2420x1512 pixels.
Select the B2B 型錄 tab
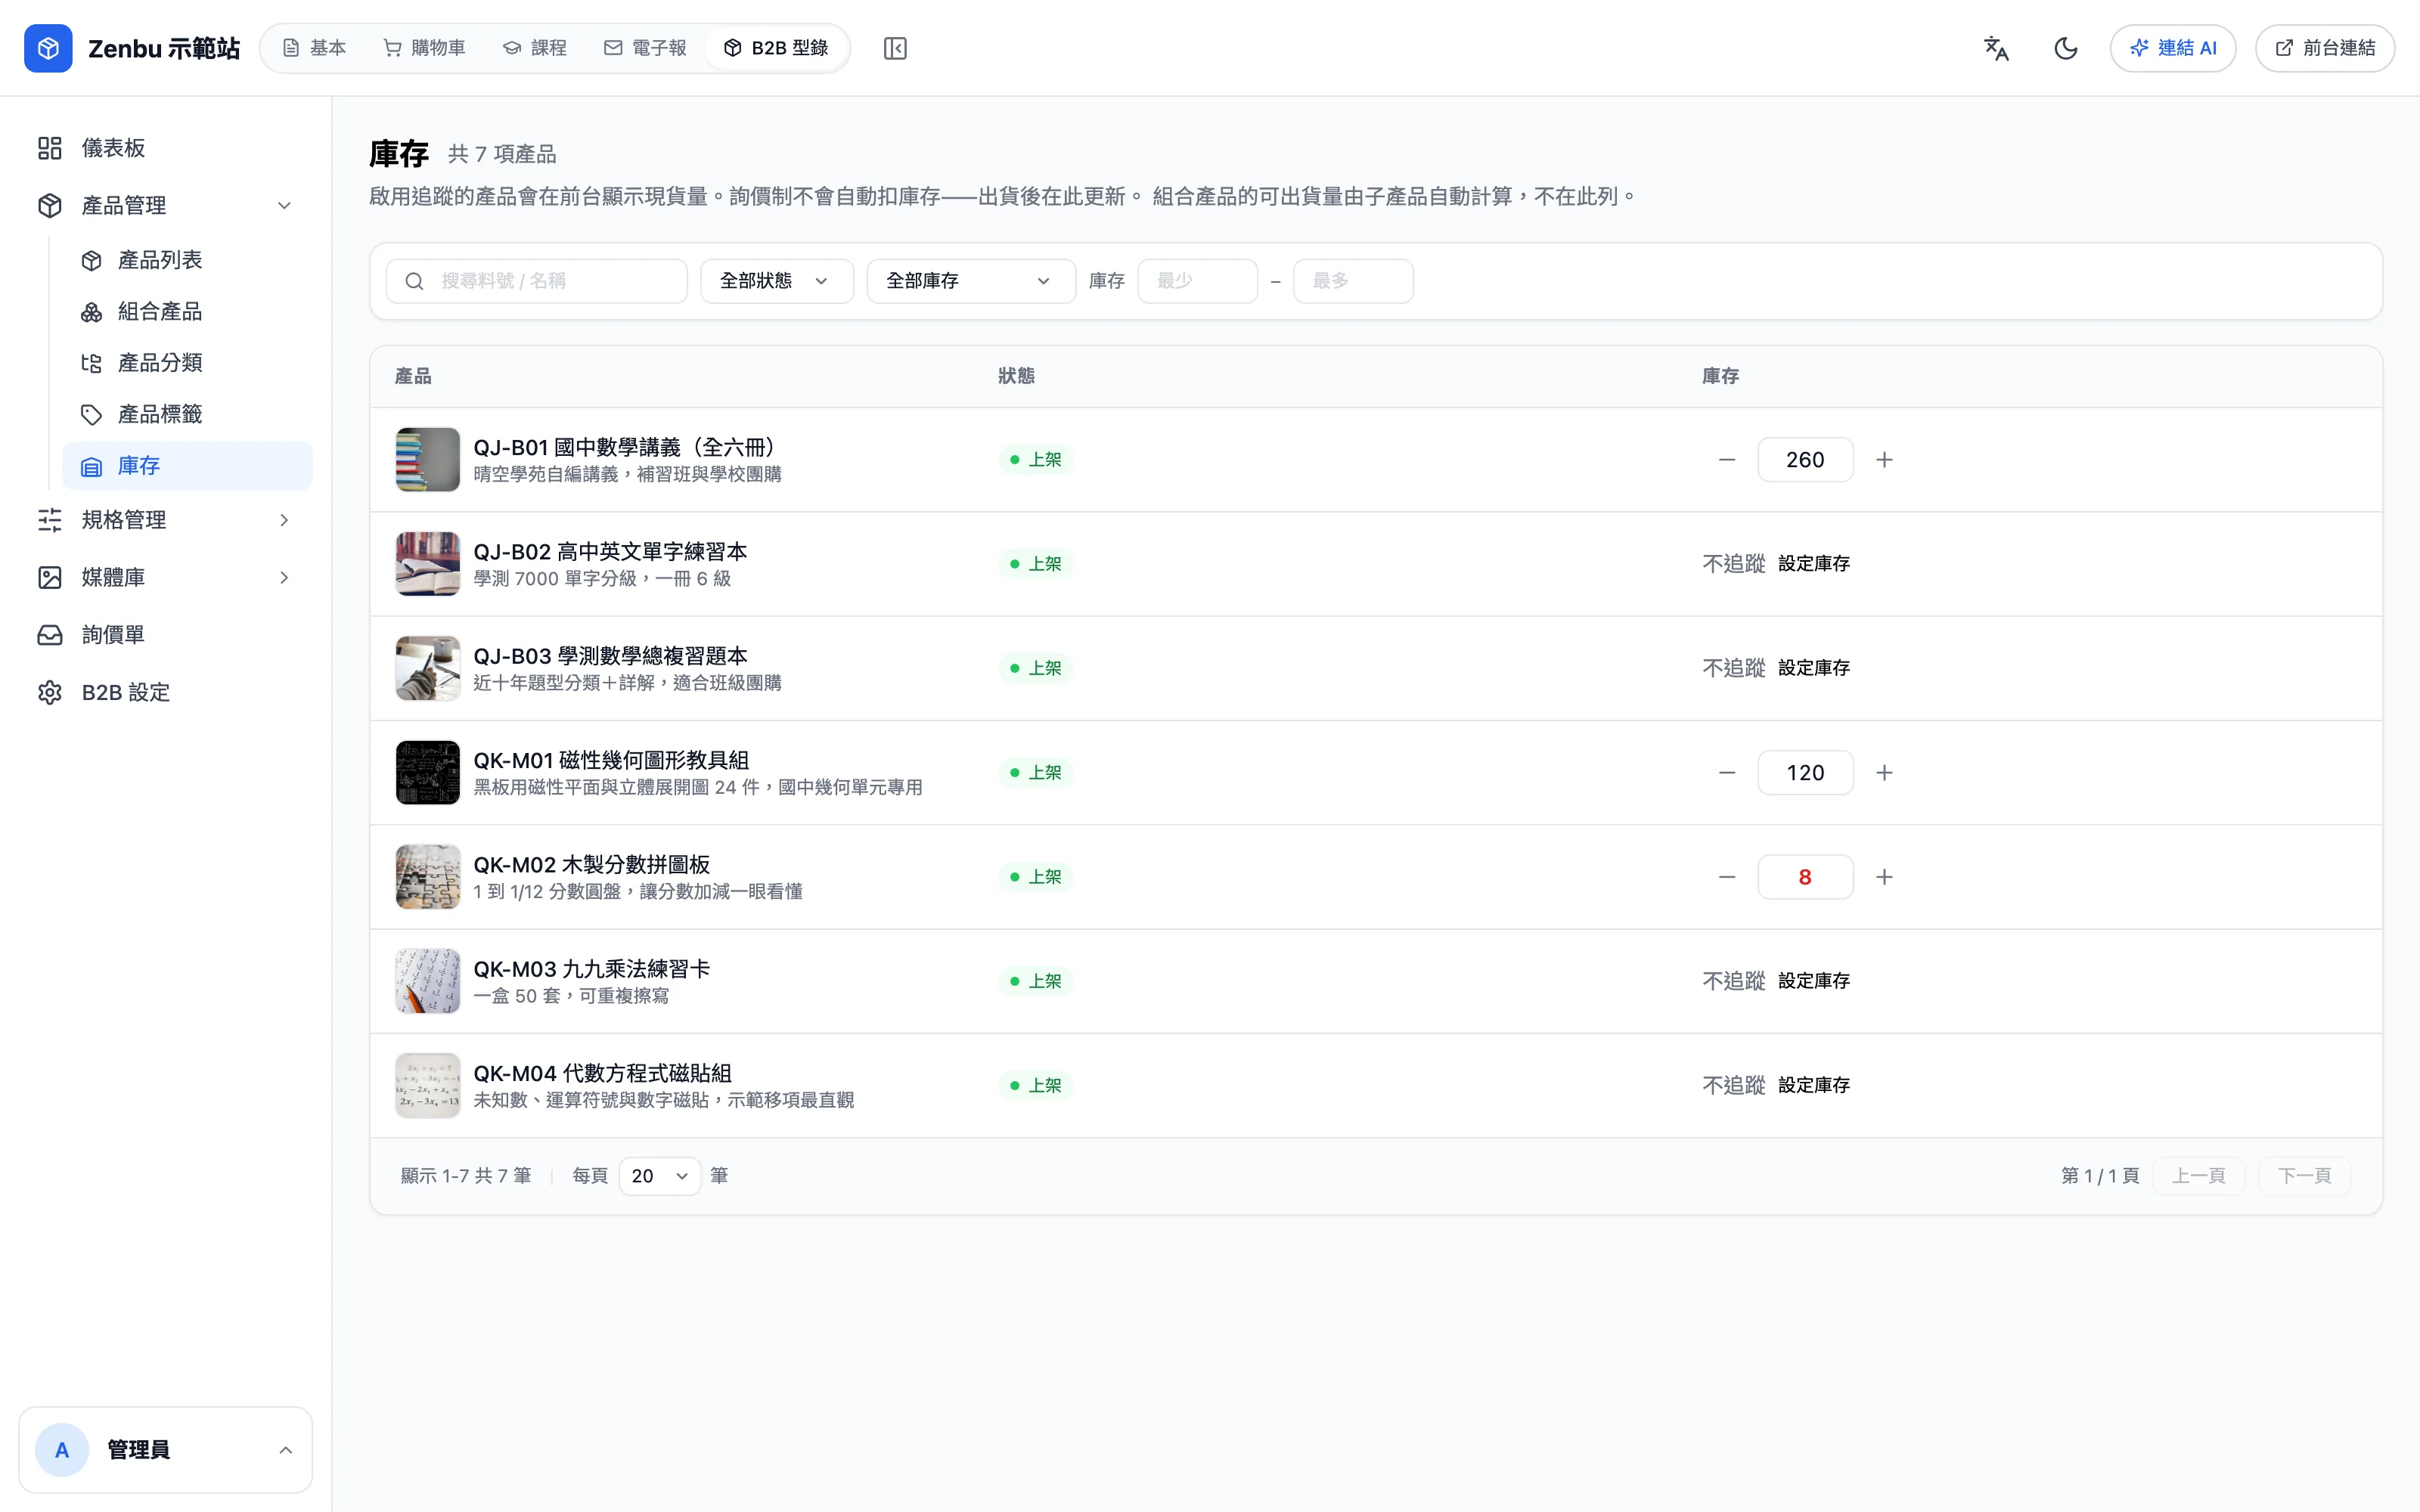point(776,48)
